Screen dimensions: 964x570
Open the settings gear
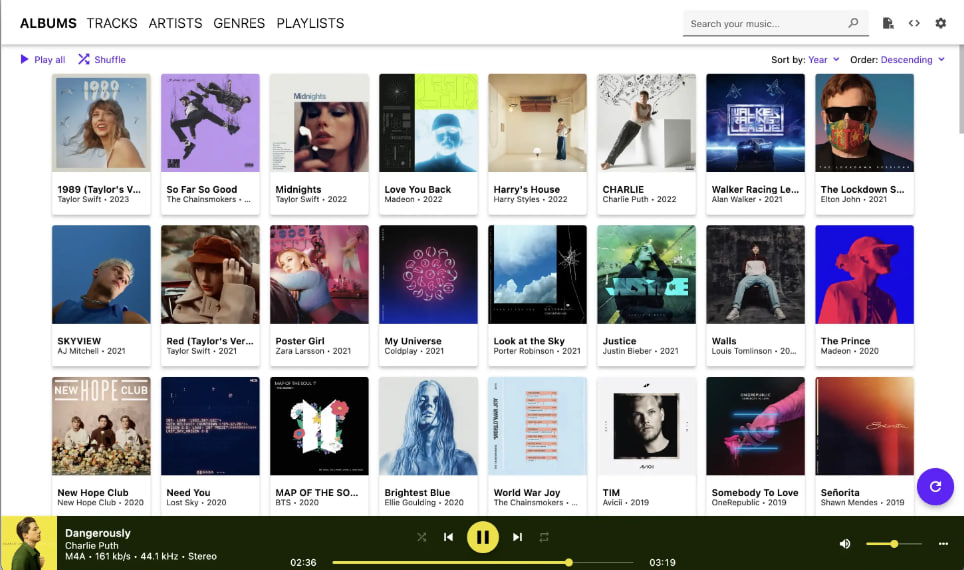coord(941,23)
